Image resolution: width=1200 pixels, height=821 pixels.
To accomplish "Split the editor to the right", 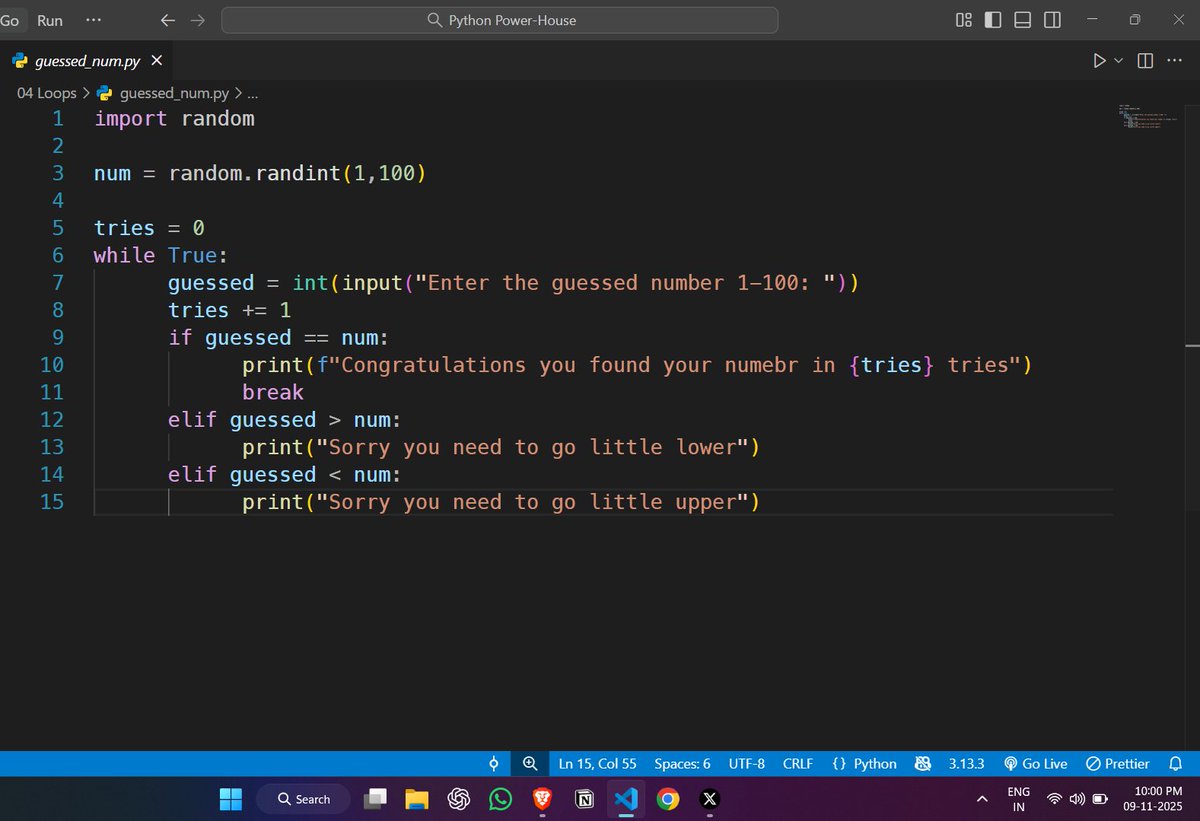I will tap(1146, 61).
